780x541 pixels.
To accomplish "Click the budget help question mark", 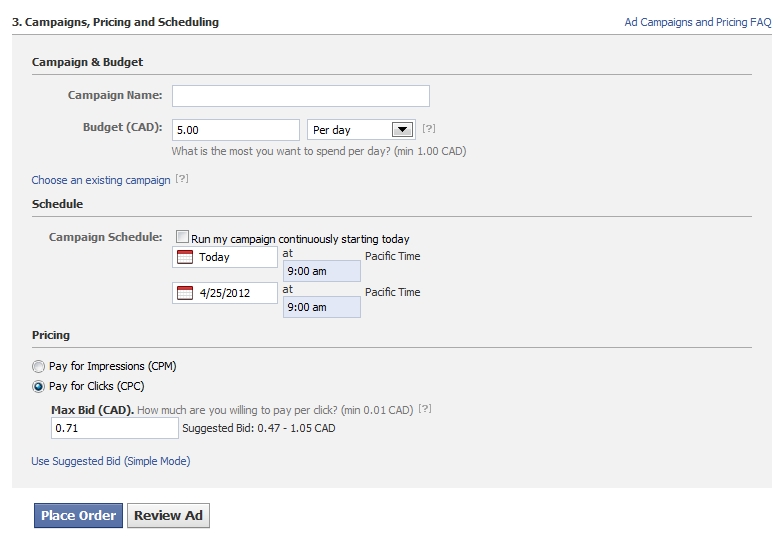I will pyautogui.click(x=429, y=128).
